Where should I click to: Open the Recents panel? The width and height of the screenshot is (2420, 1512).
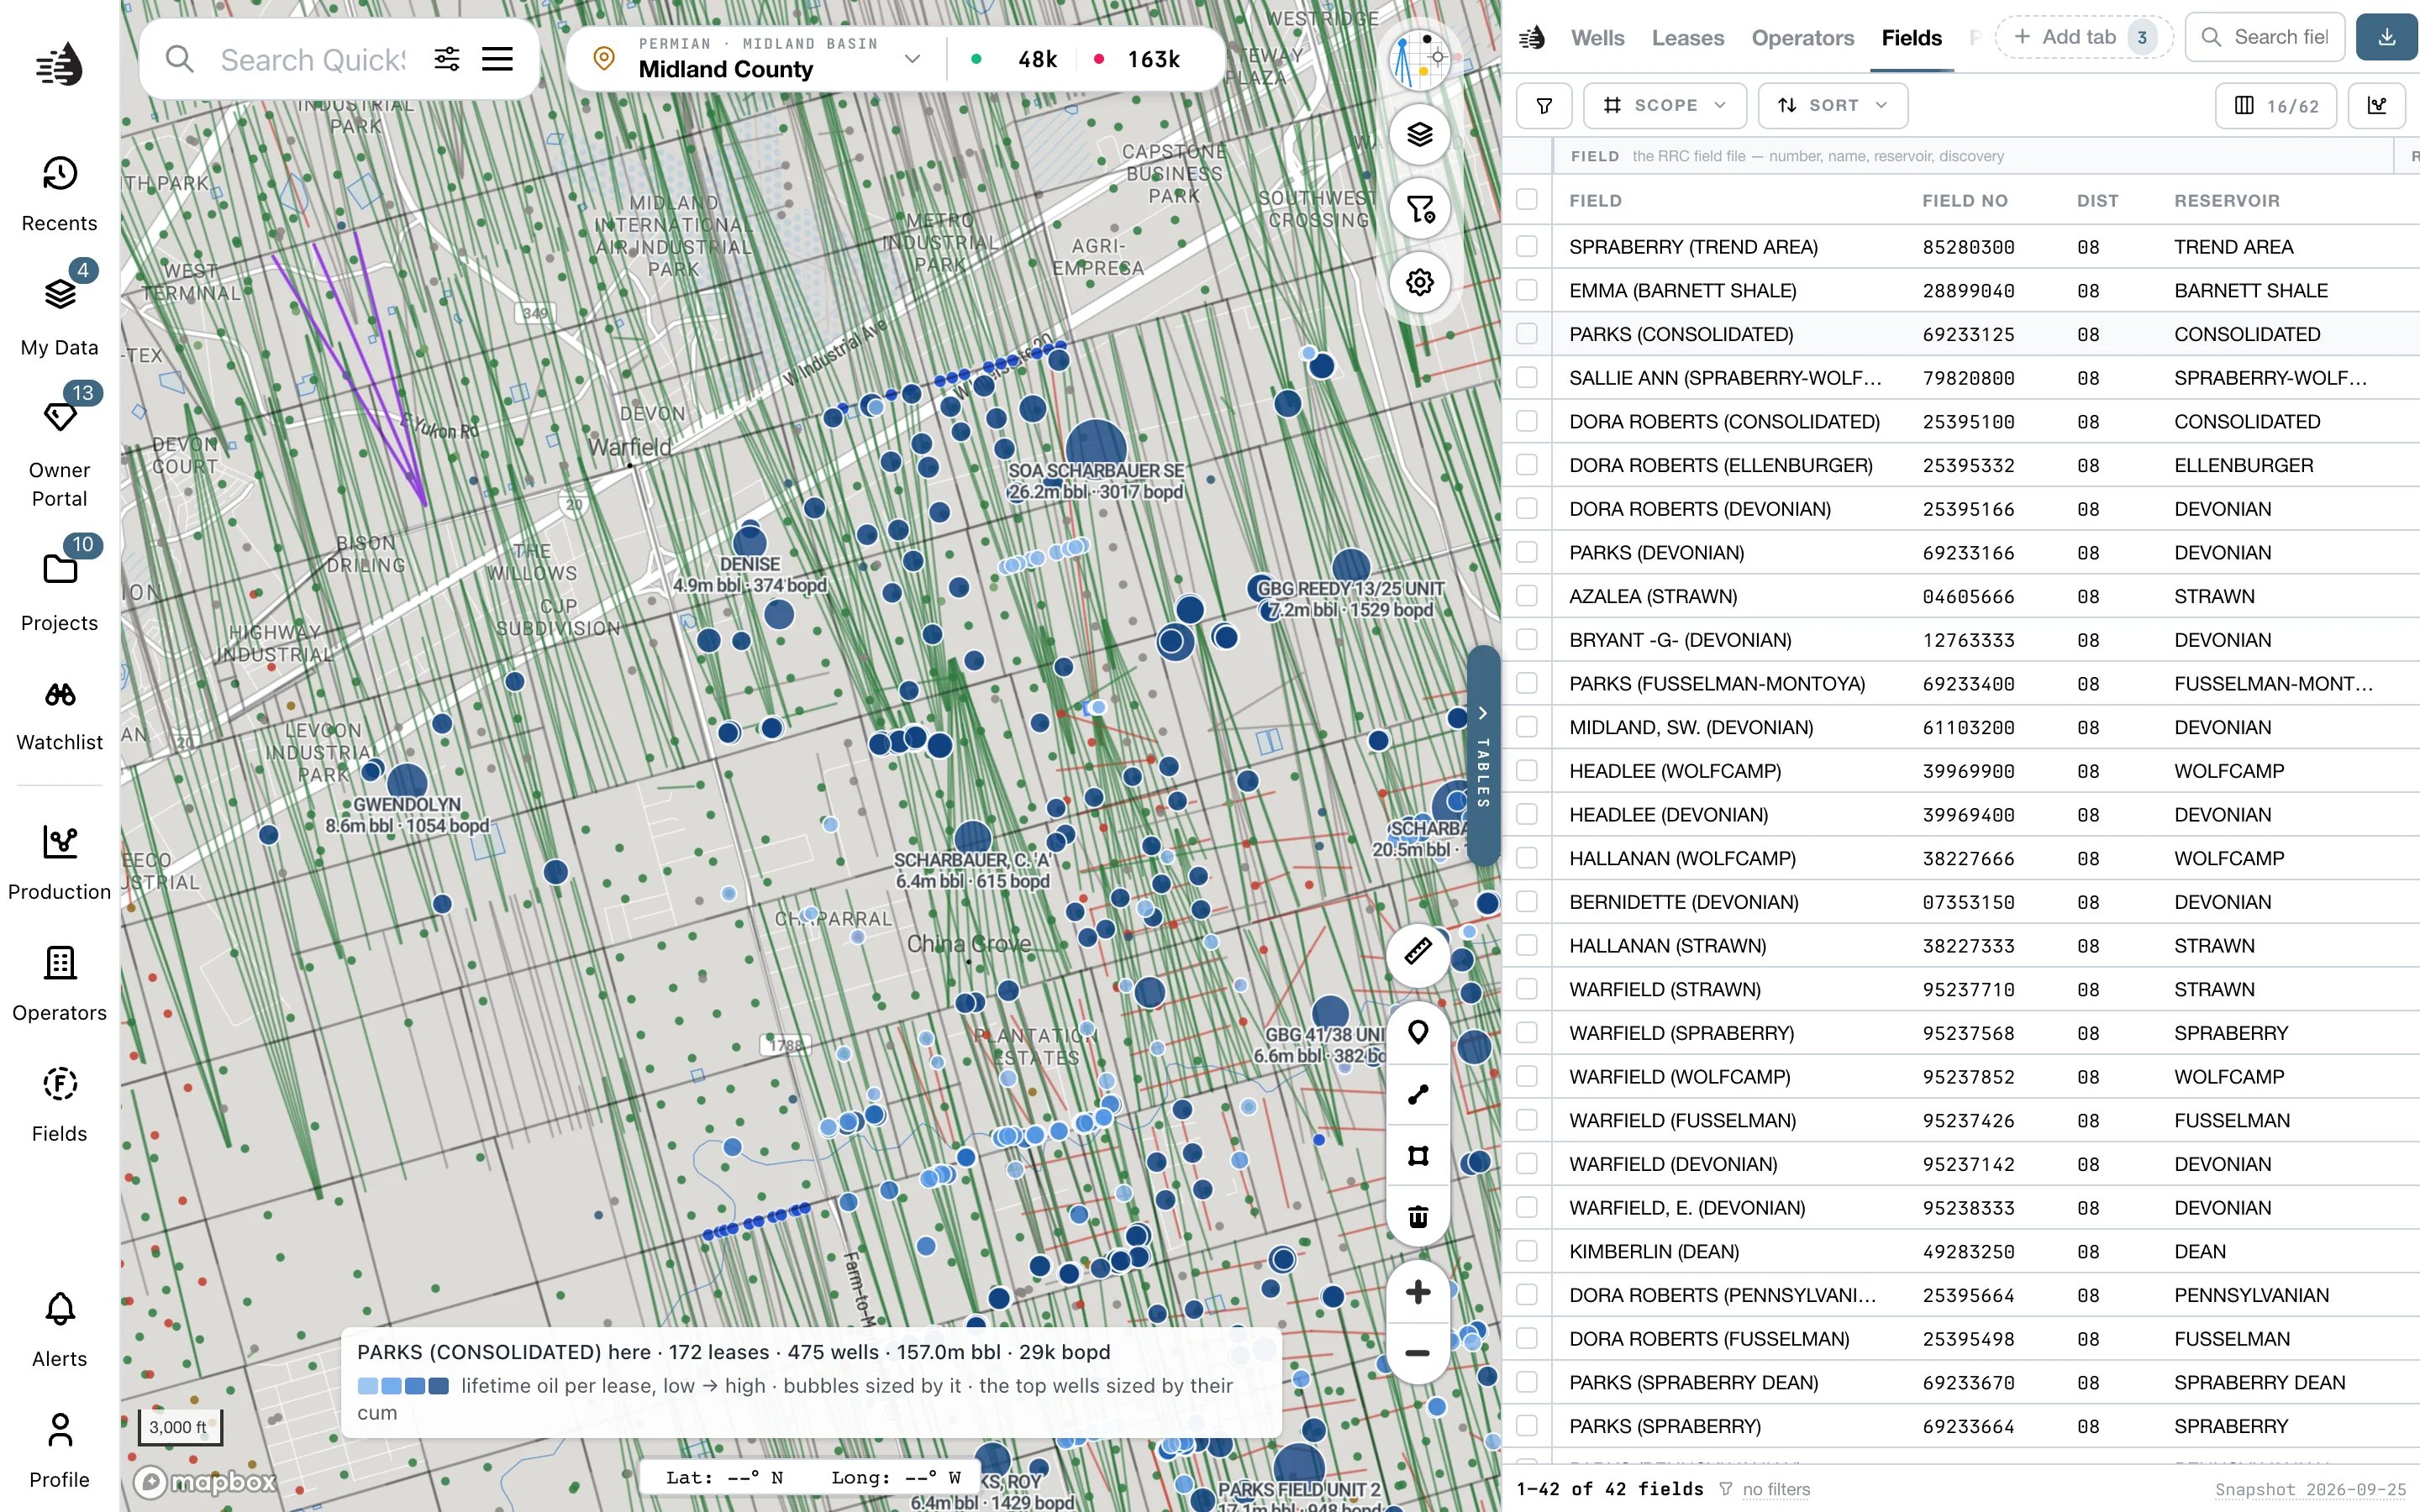coord(59,194)
